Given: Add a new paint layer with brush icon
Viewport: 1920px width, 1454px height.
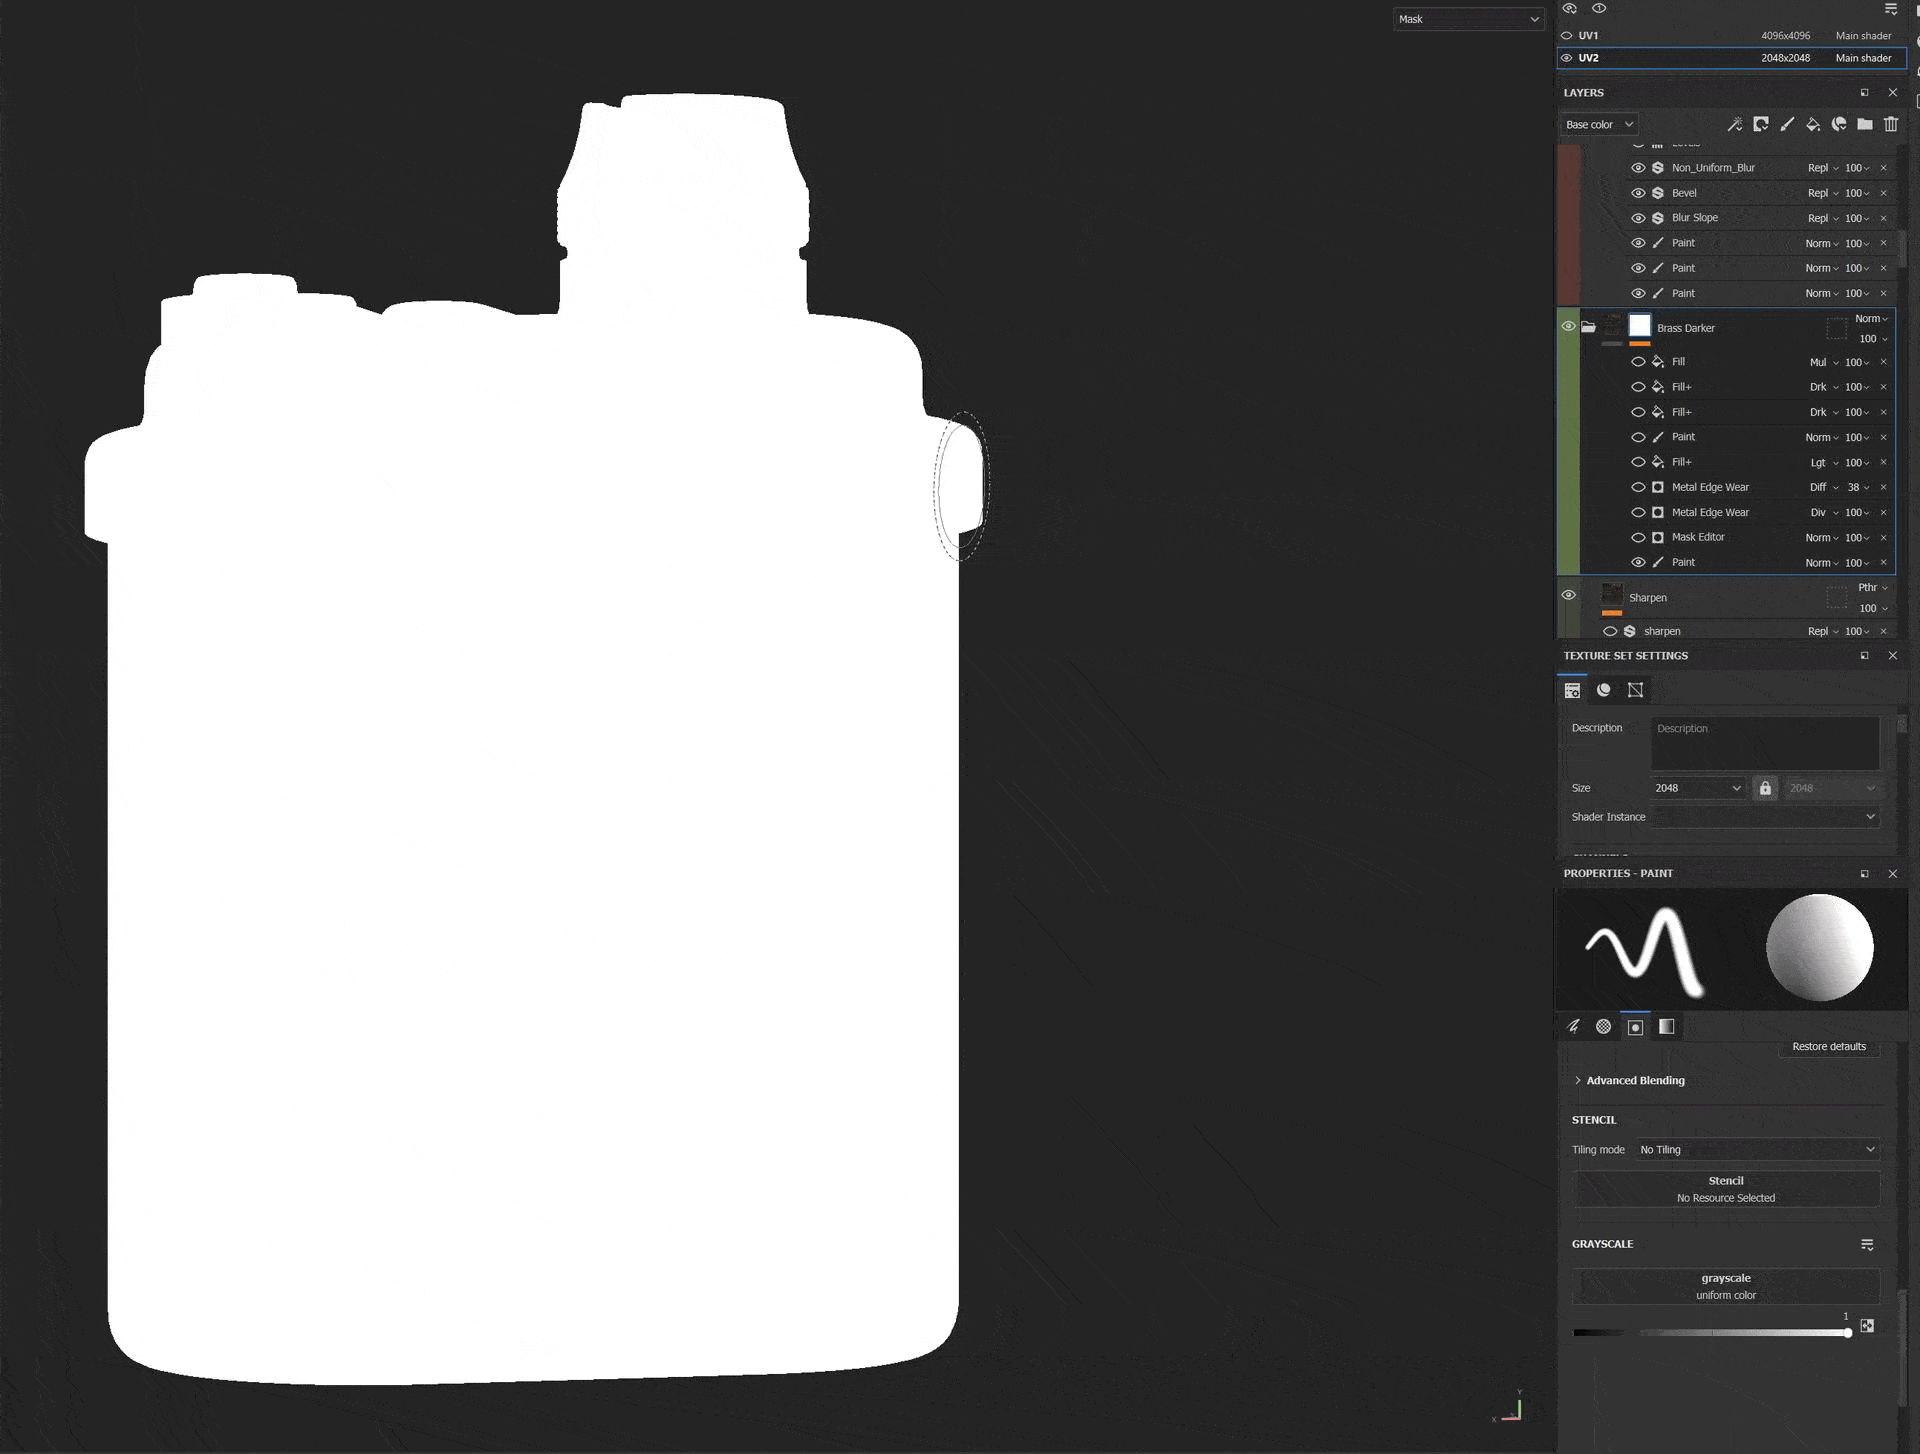Looking at the screenshot, I should click(x=1787, y=124).
